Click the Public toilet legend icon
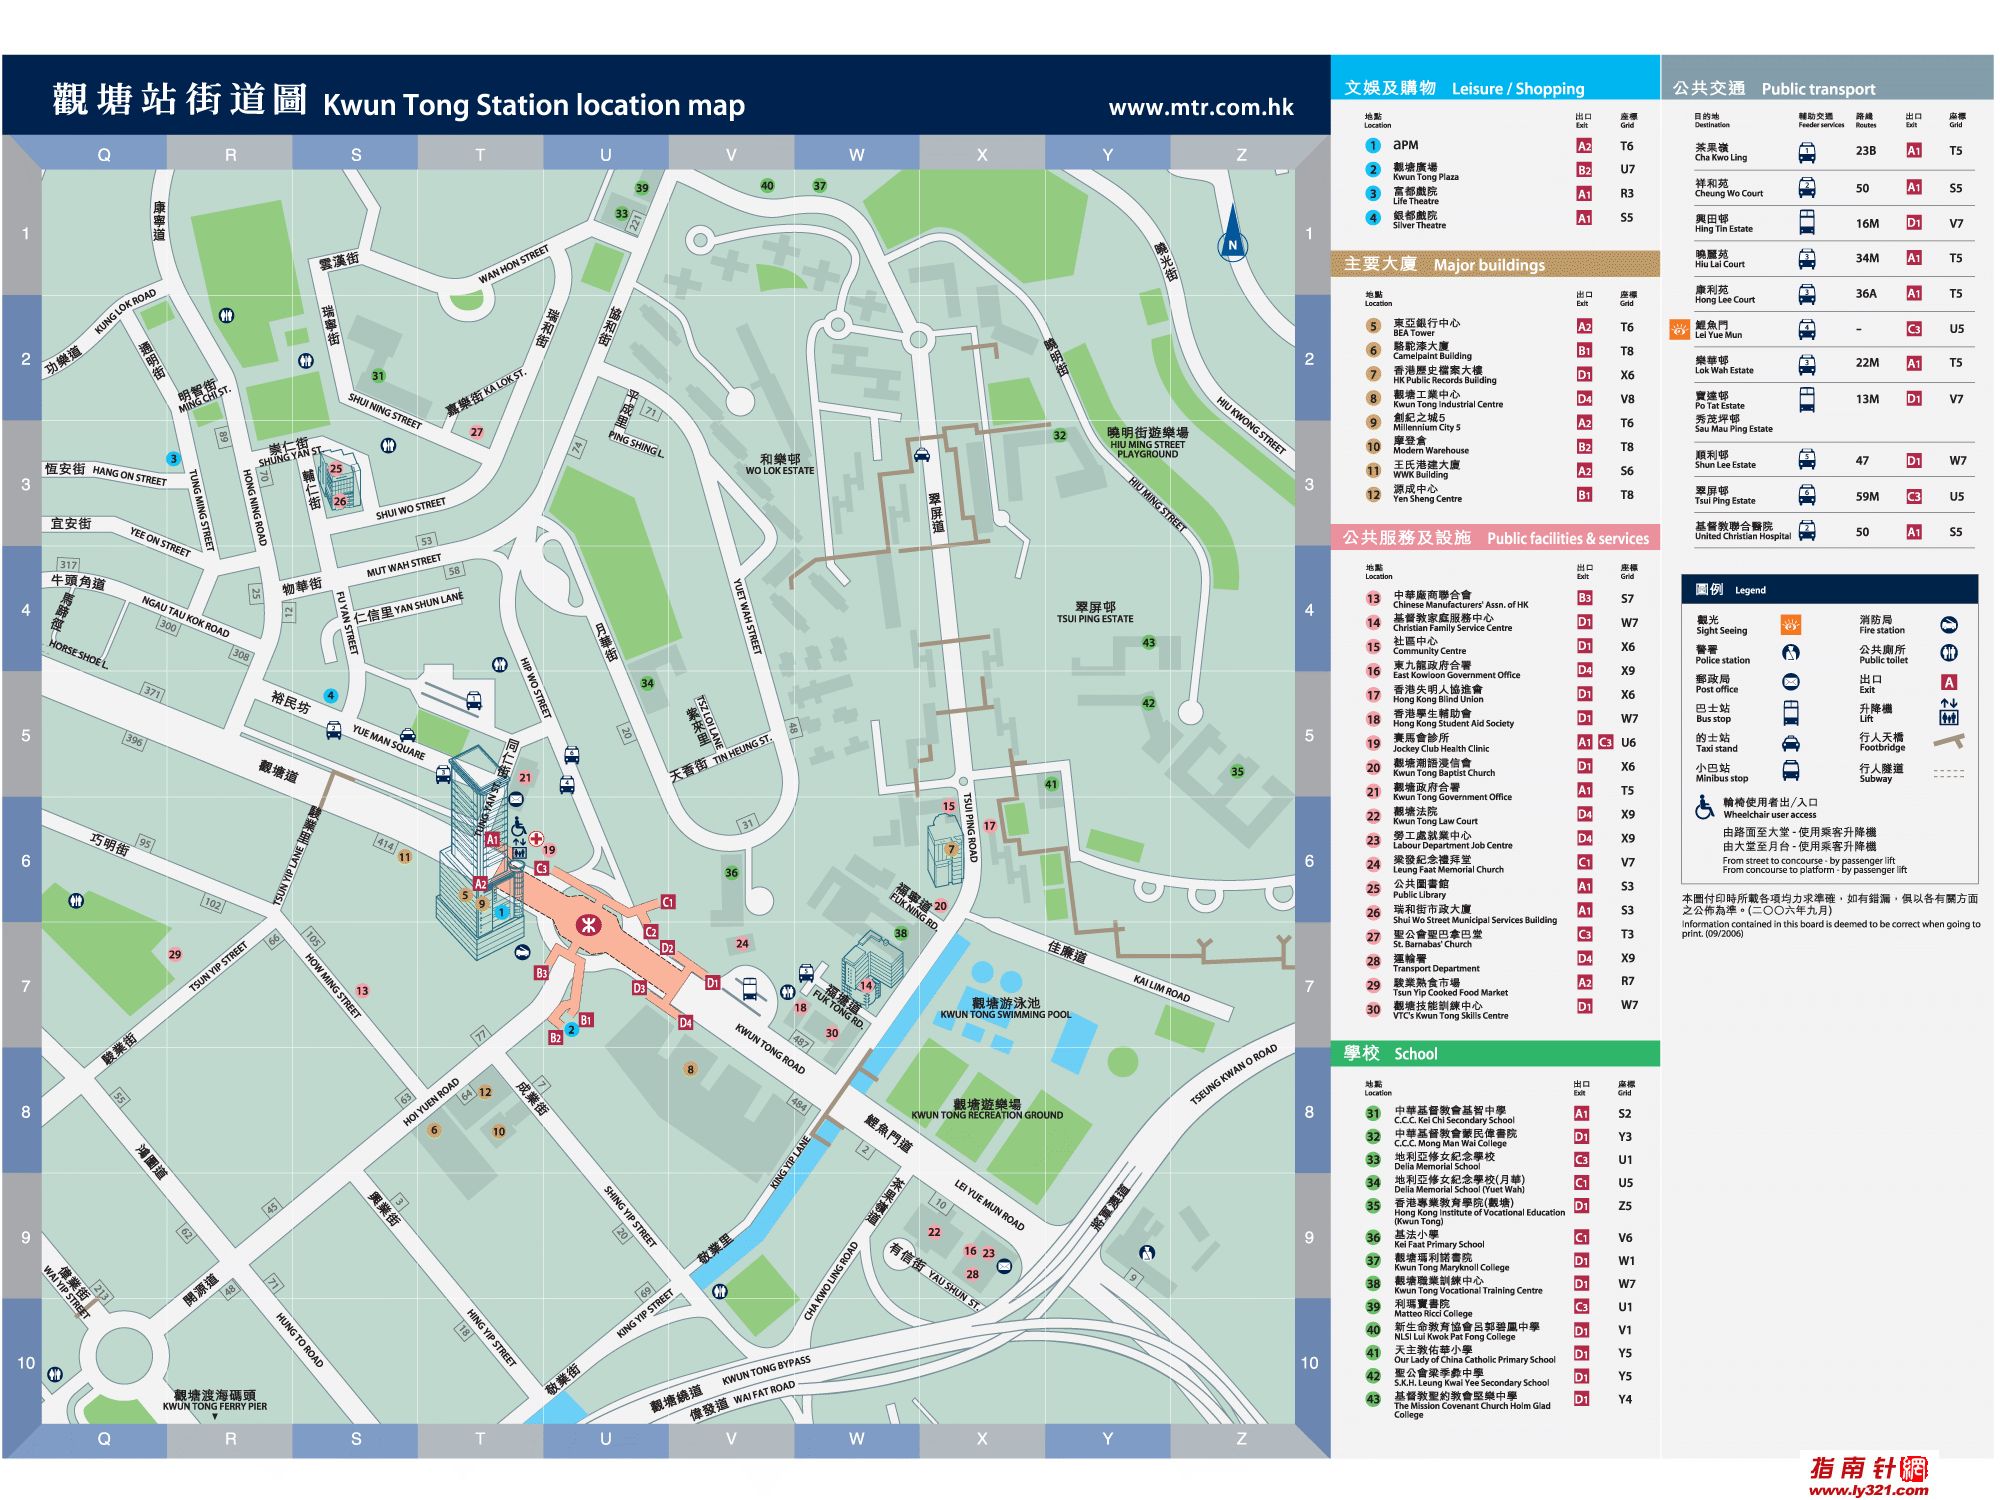 click(1948, 653)
